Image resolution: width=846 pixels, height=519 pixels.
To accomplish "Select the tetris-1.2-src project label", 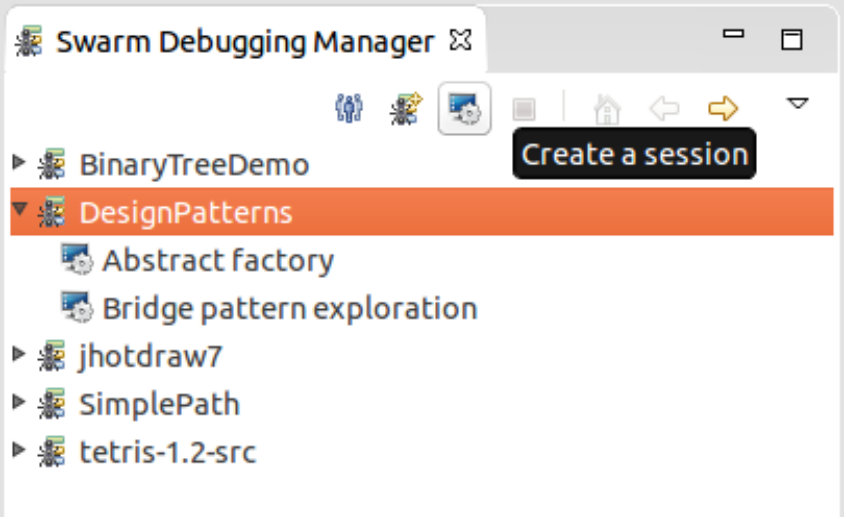I will coord(168,452).
